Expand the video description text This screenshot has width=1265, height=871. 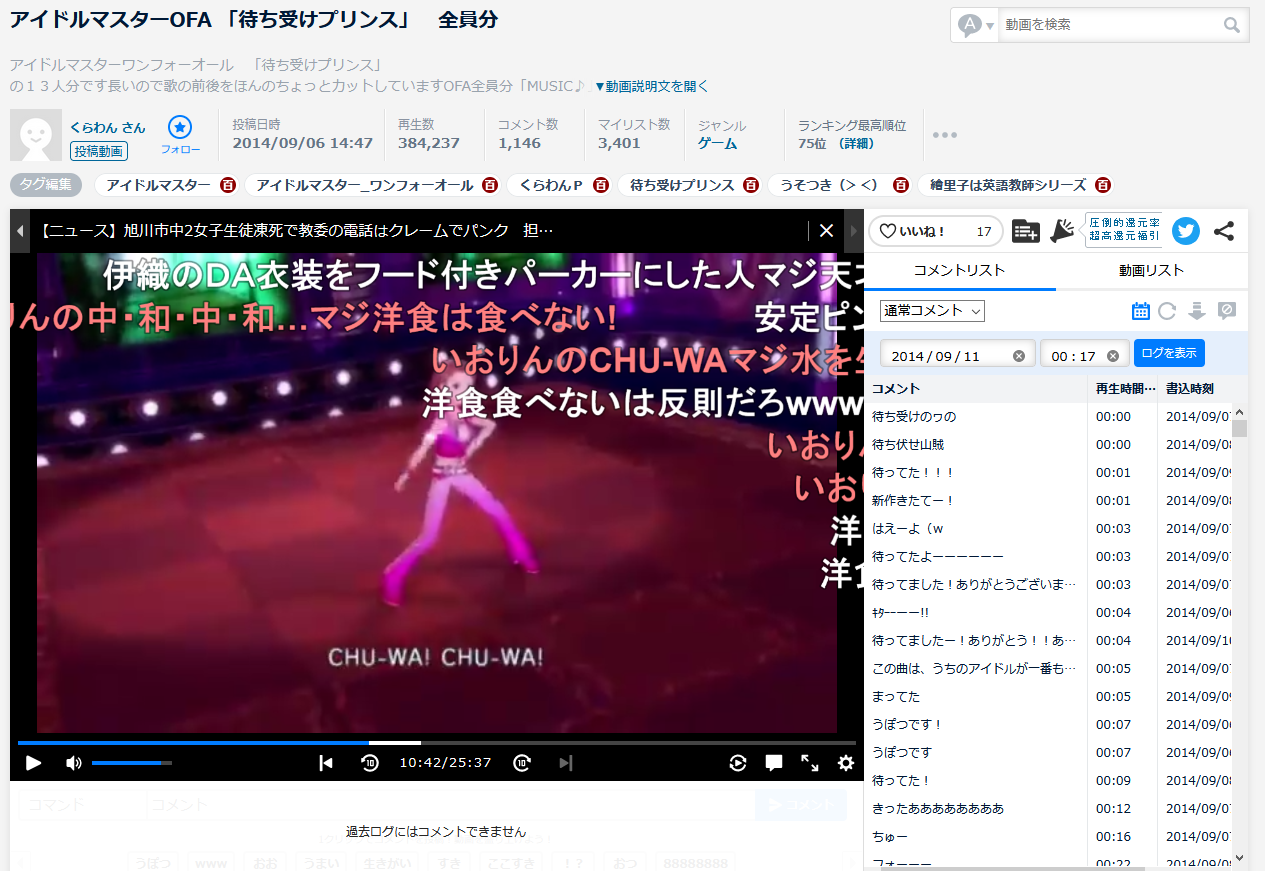pos(652,87)
